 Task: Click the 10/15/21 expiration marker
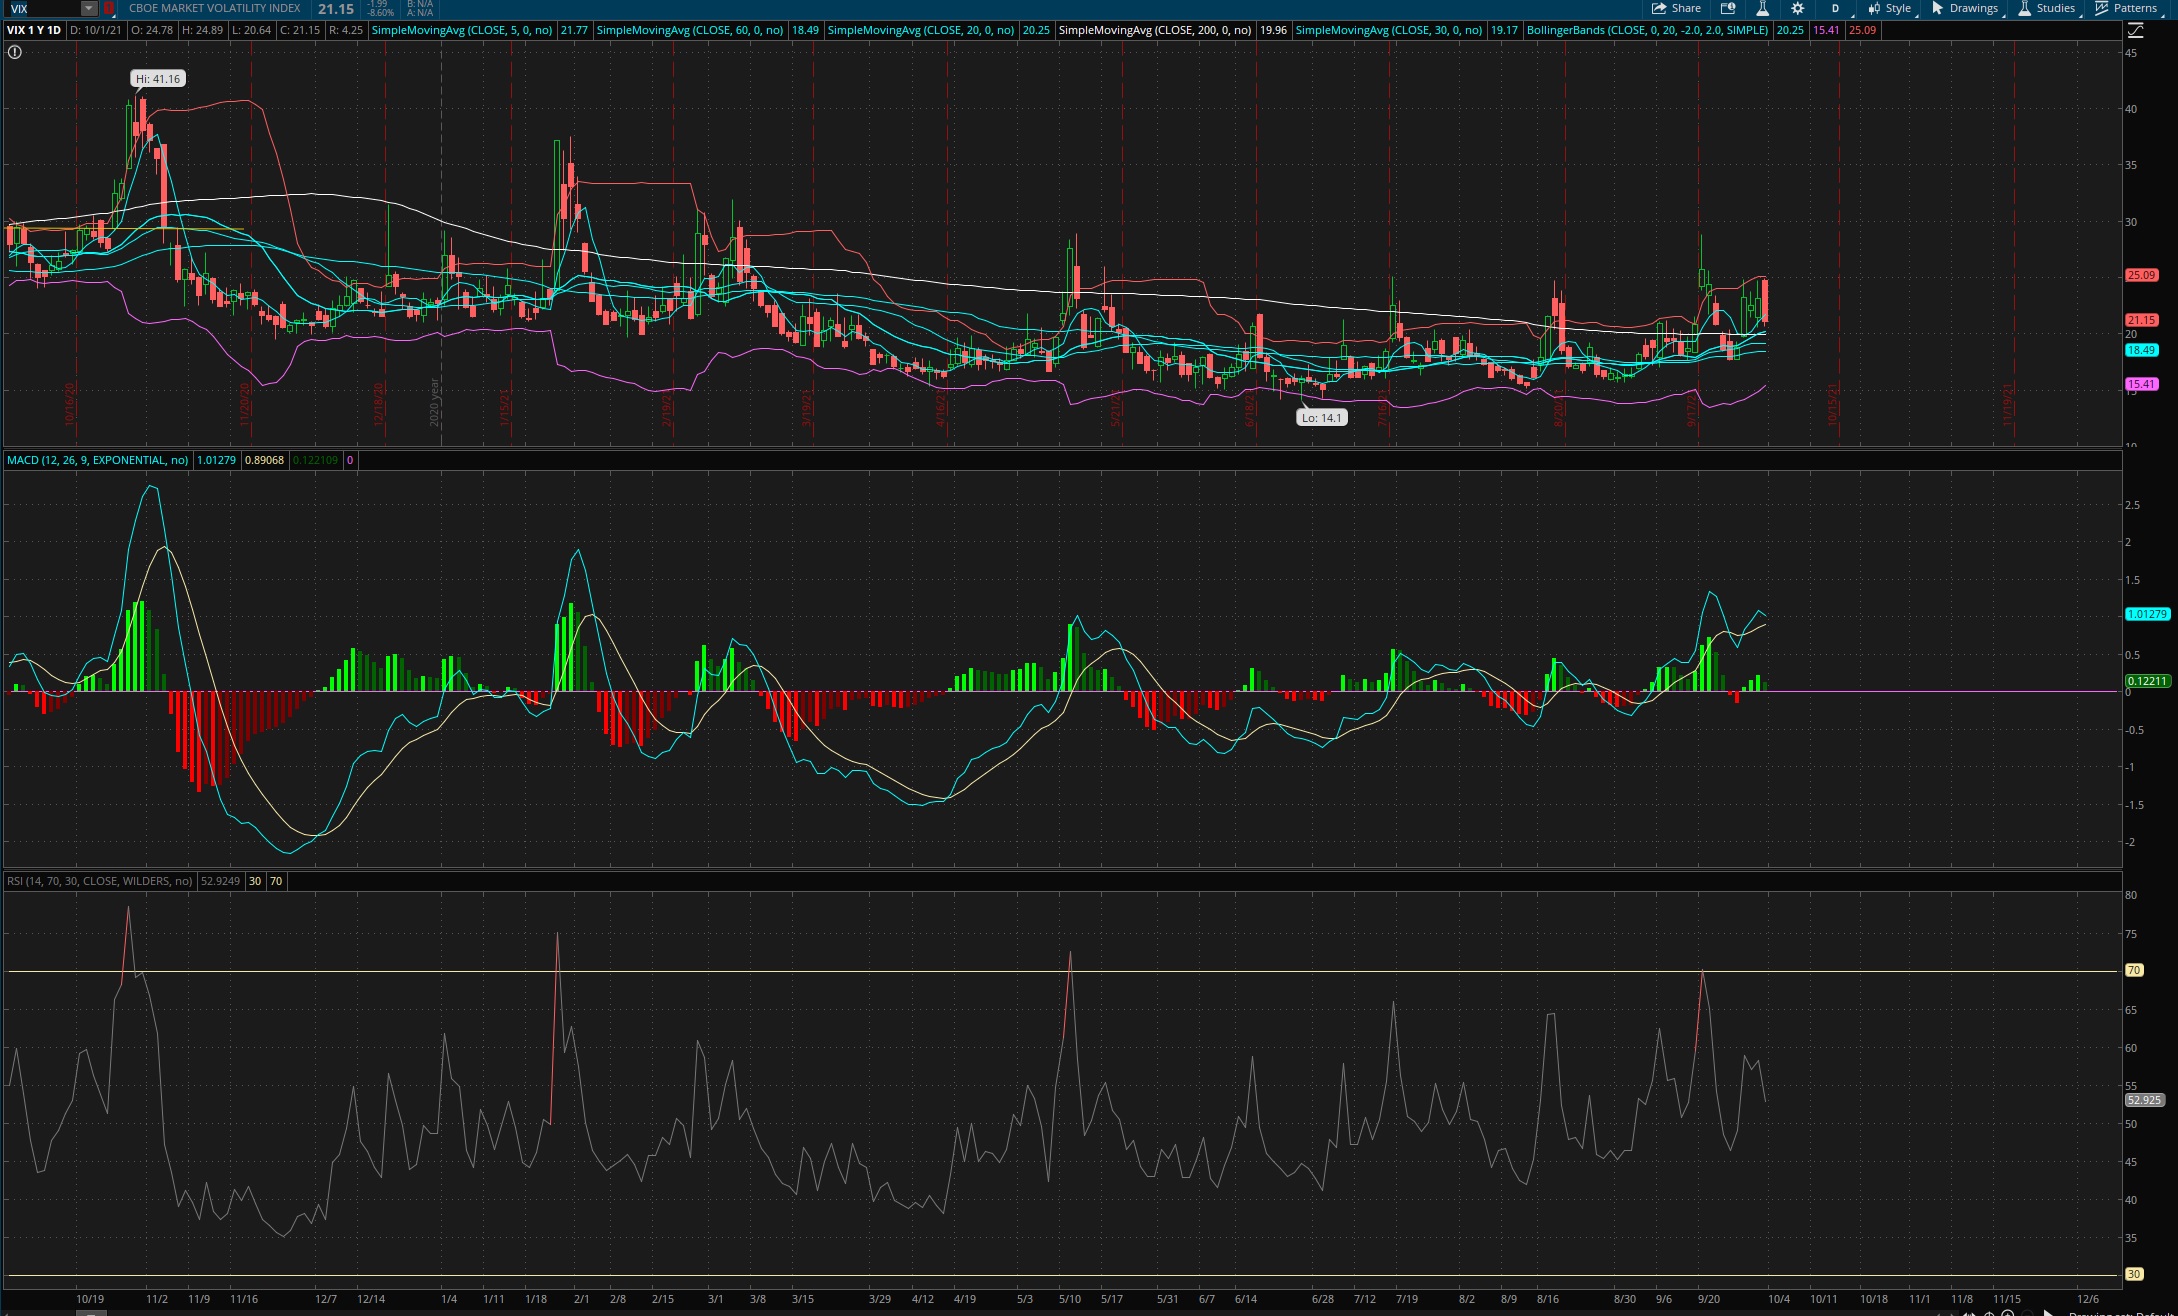1832,405
